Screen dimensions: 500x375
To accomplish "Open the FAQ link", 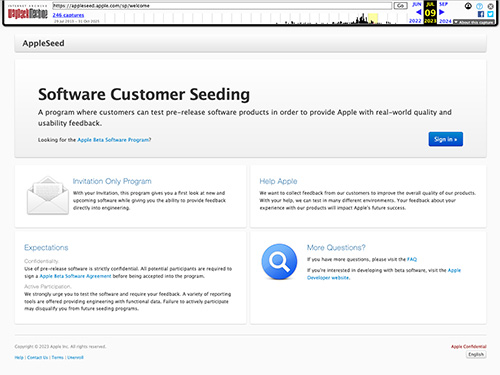I will pos(412,259).
